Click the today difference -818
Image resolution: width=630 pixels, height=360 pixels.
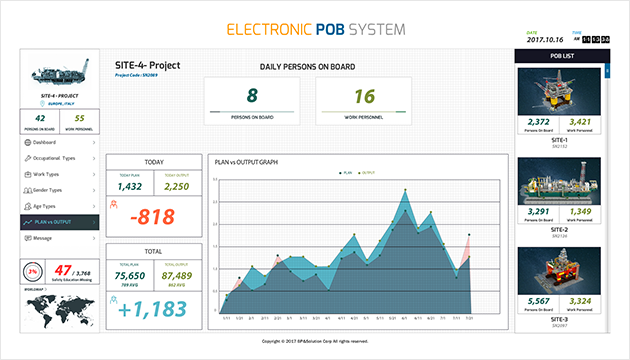(x=153, y=217)
